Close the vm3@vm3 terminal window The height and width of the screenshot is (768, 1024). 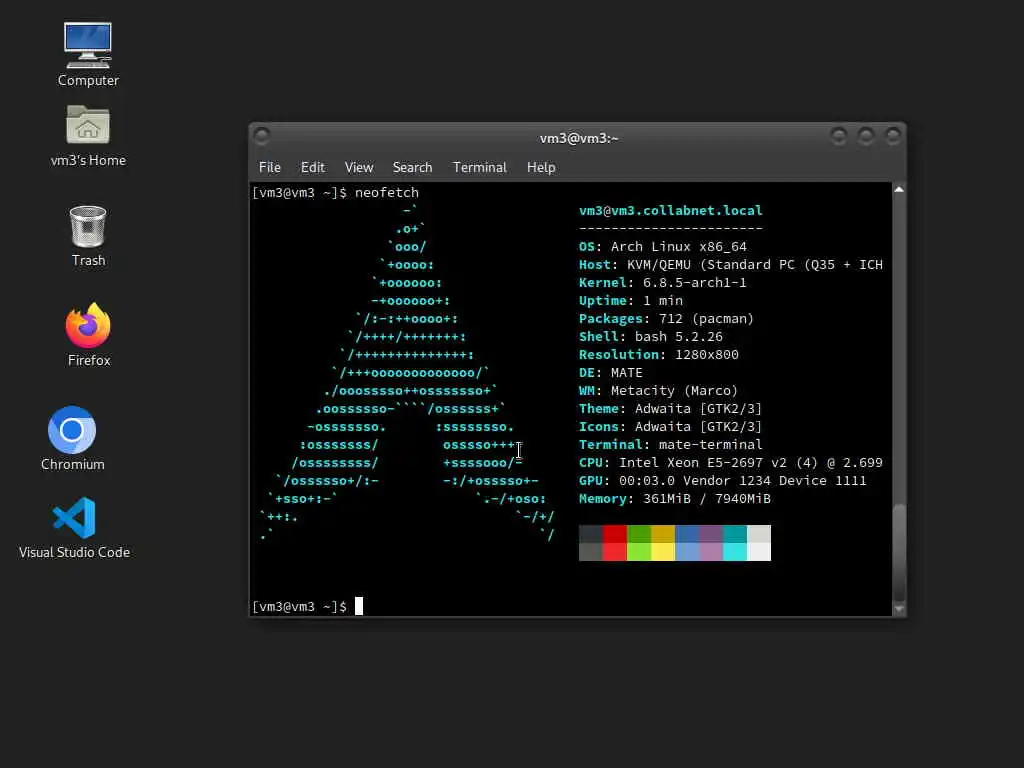click(893, 136)
